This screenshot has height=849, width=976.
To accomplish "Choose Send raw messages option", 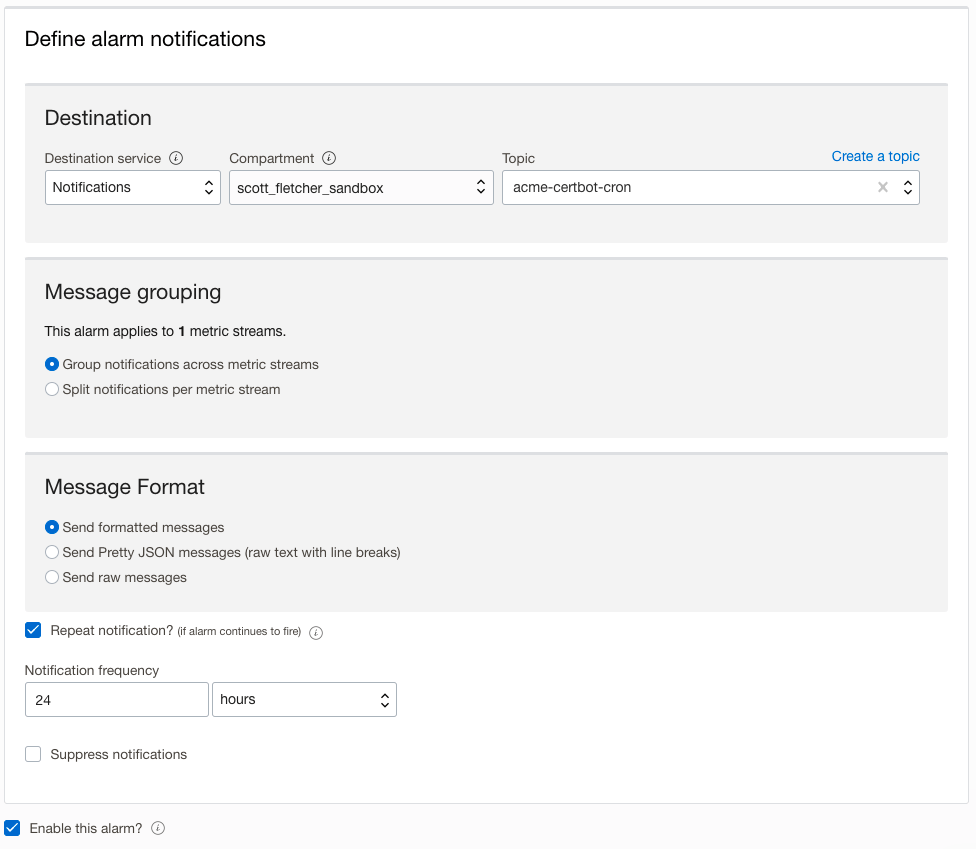I will [x=52, y=577].
